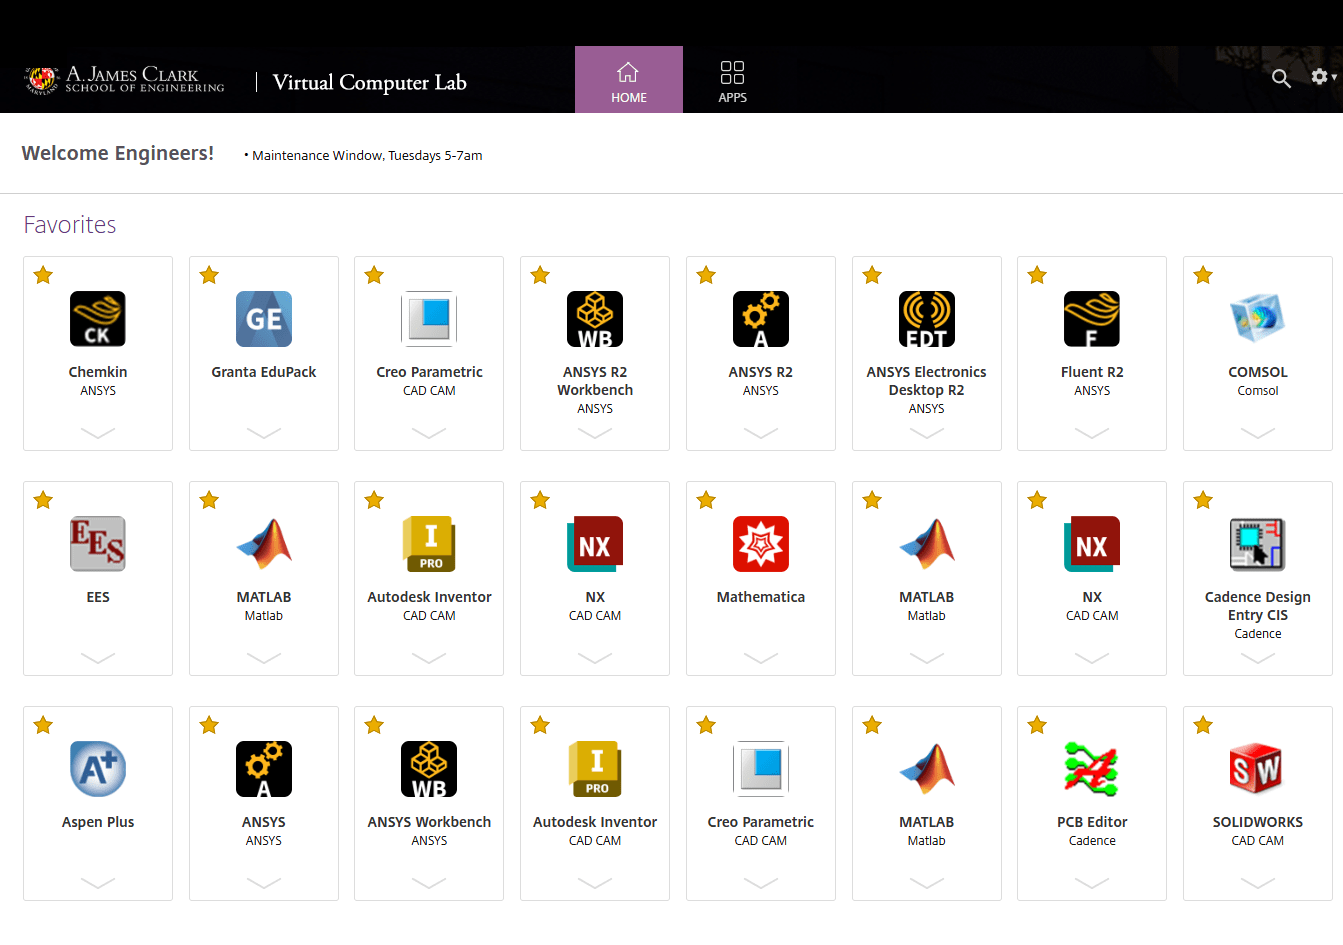Image resolution: width=1343 pixels, height=945 pixels.
Task: Open SOLIDWORKS CAD CAM app
Action: coord(1257,769)
